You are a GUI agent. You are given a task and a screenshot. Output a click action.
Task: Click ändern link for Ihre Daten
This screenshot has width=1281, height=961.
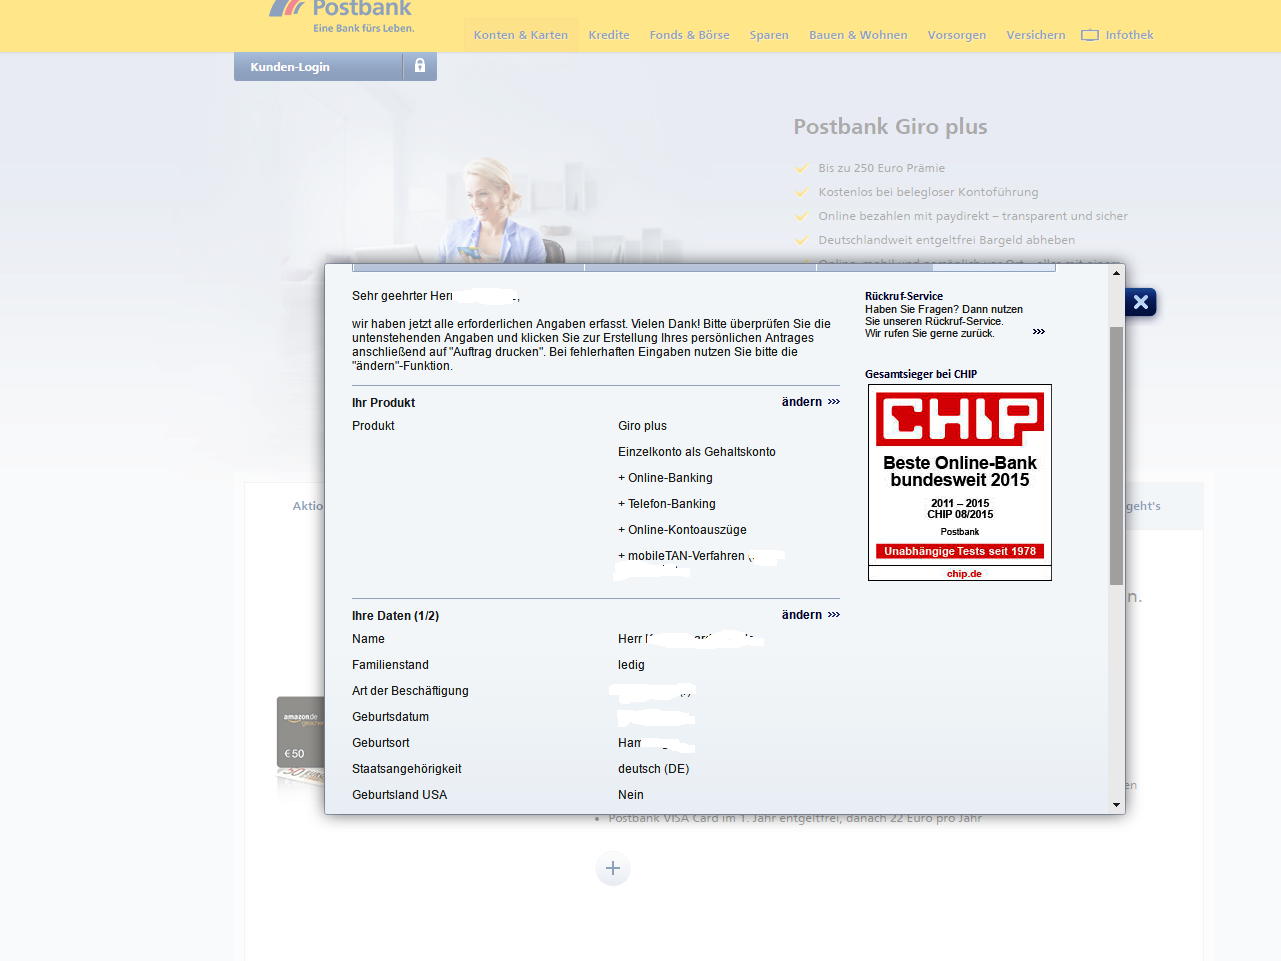pos(802,615)
